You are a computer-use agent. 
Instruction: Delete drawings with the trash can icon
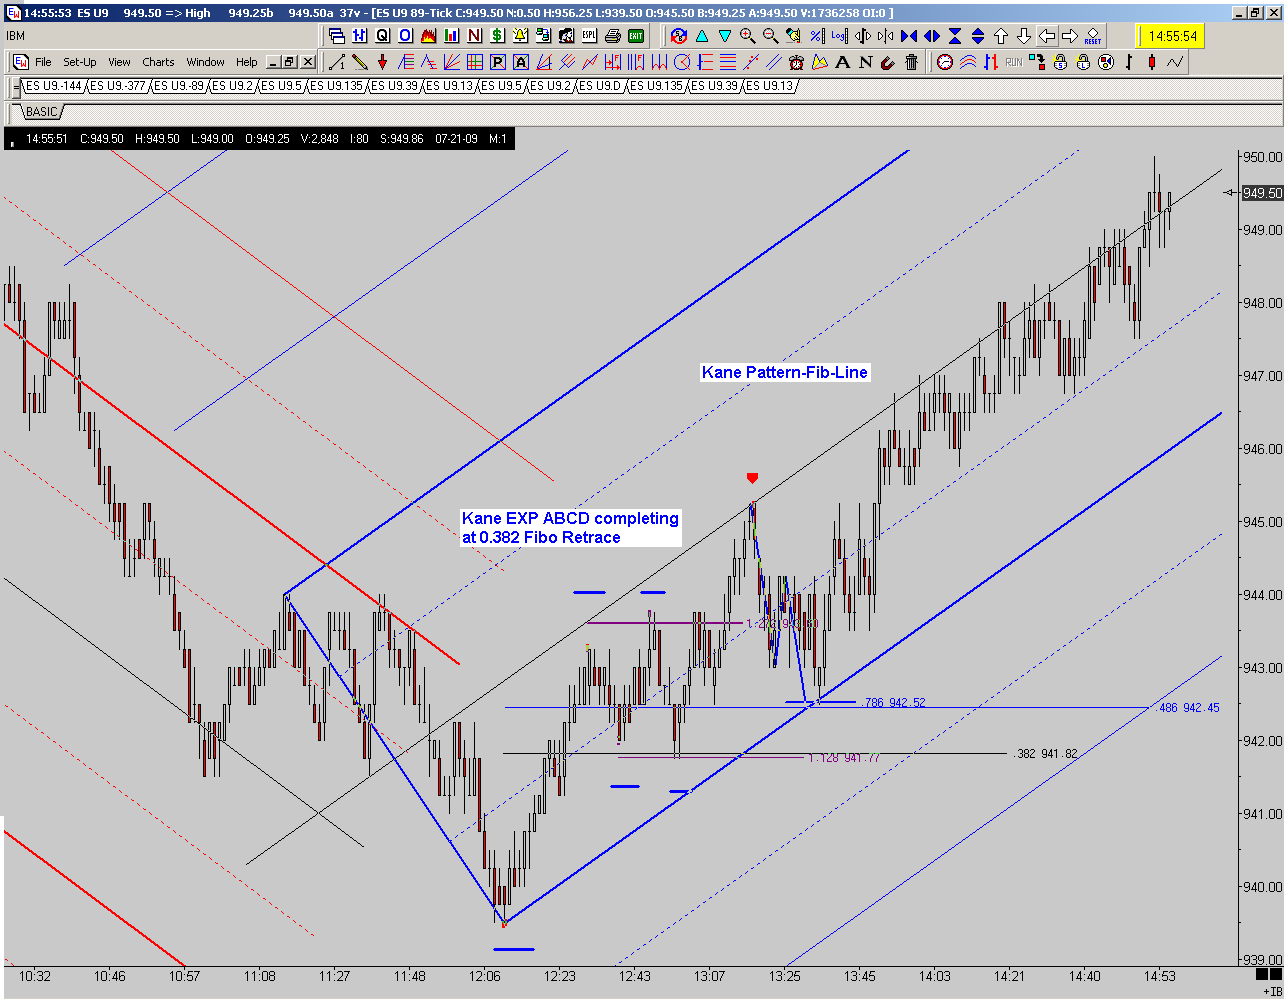[x=911, y=62]
